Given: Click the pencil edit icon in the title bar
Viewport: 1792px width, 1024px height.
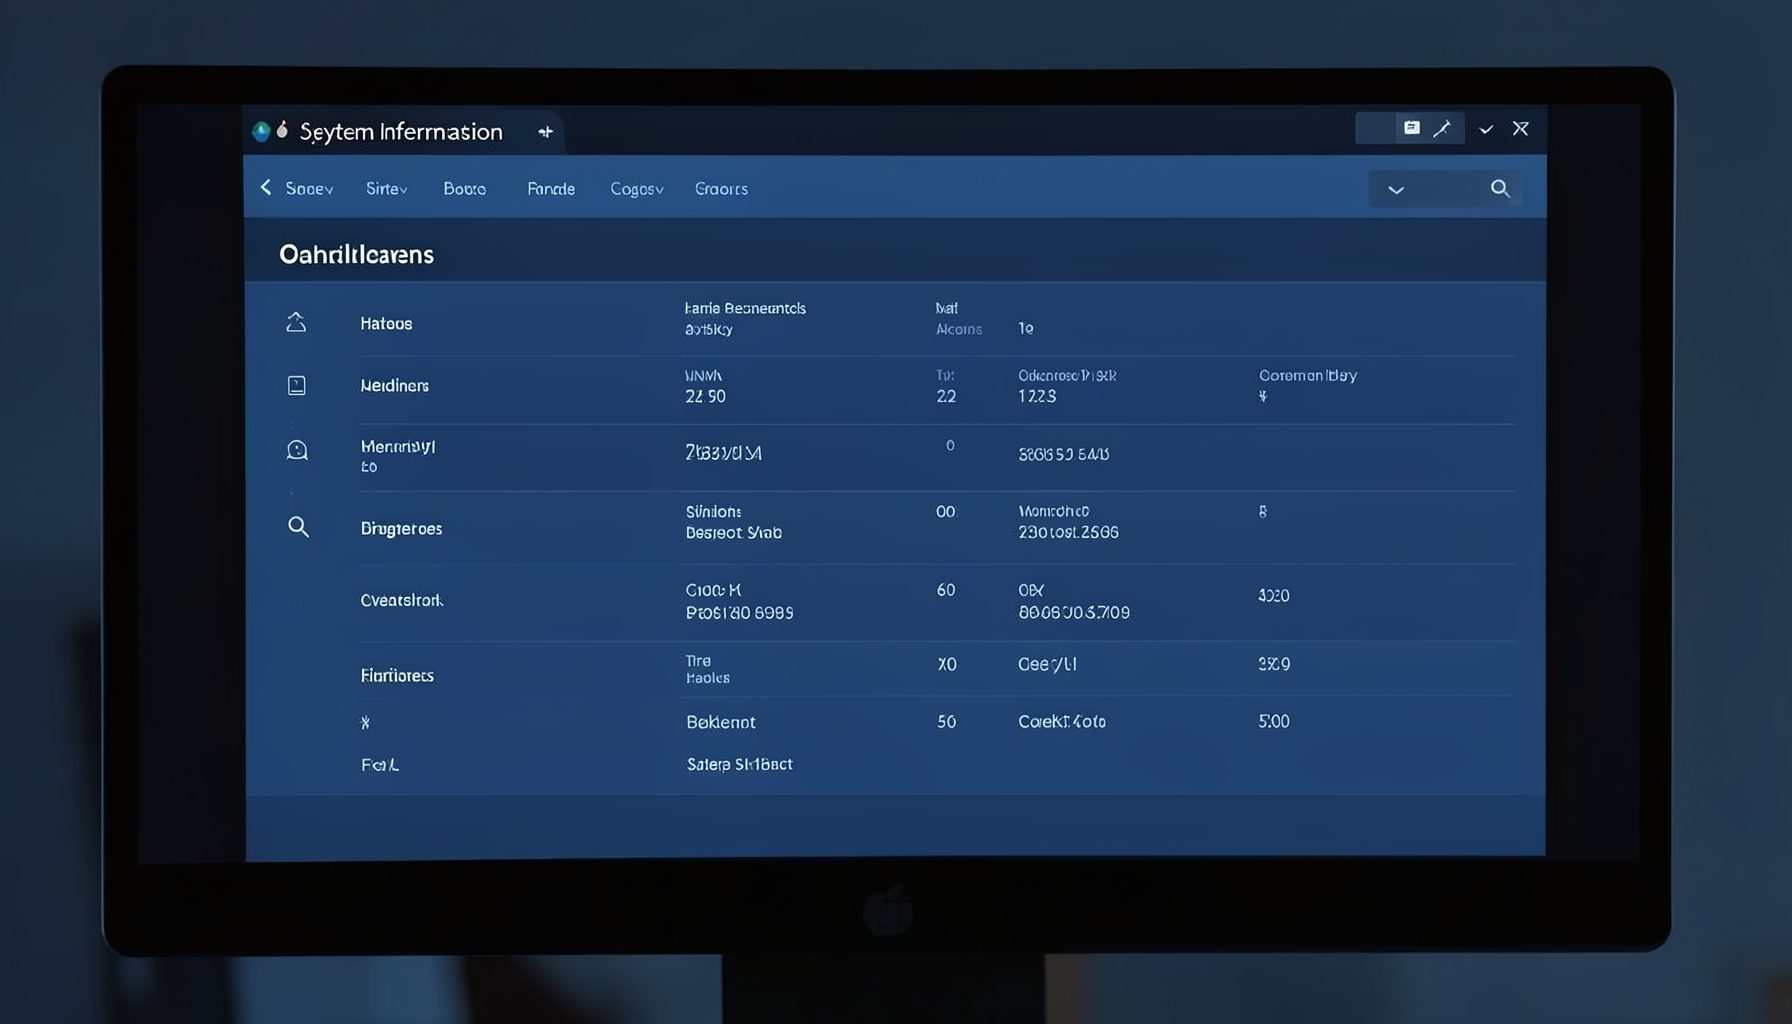Looking at the screenshot, I should click(1442, 128).
